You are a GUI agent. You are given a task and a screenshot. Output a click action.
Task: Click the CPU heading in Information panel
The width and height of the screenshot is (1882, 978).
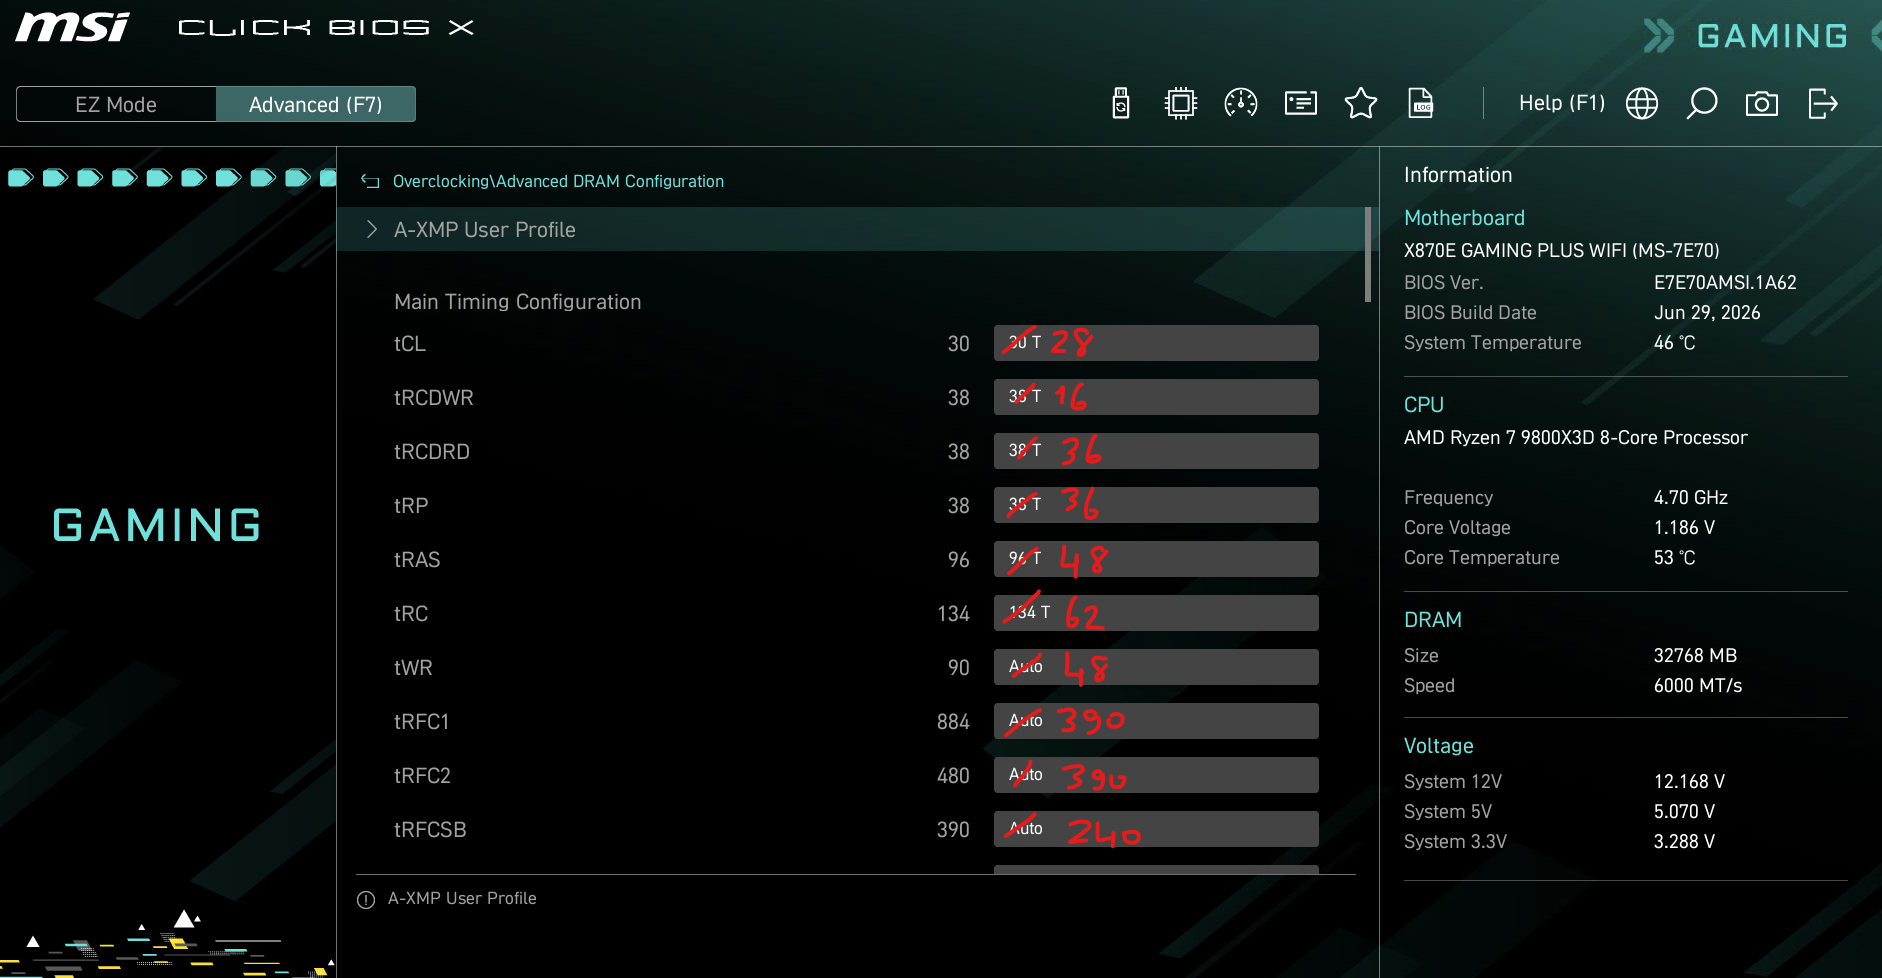pyautogui.click(x=1424, y=405)
